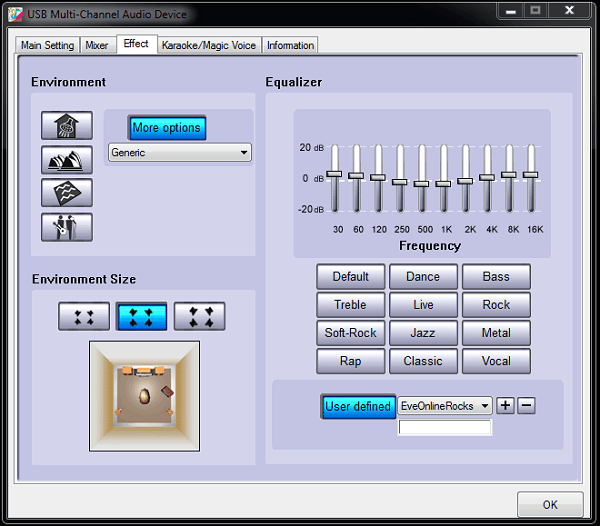Apply the Metal equalizer preset
The image size is (600, 526).
pyautogui.click(x=496, y=333)
